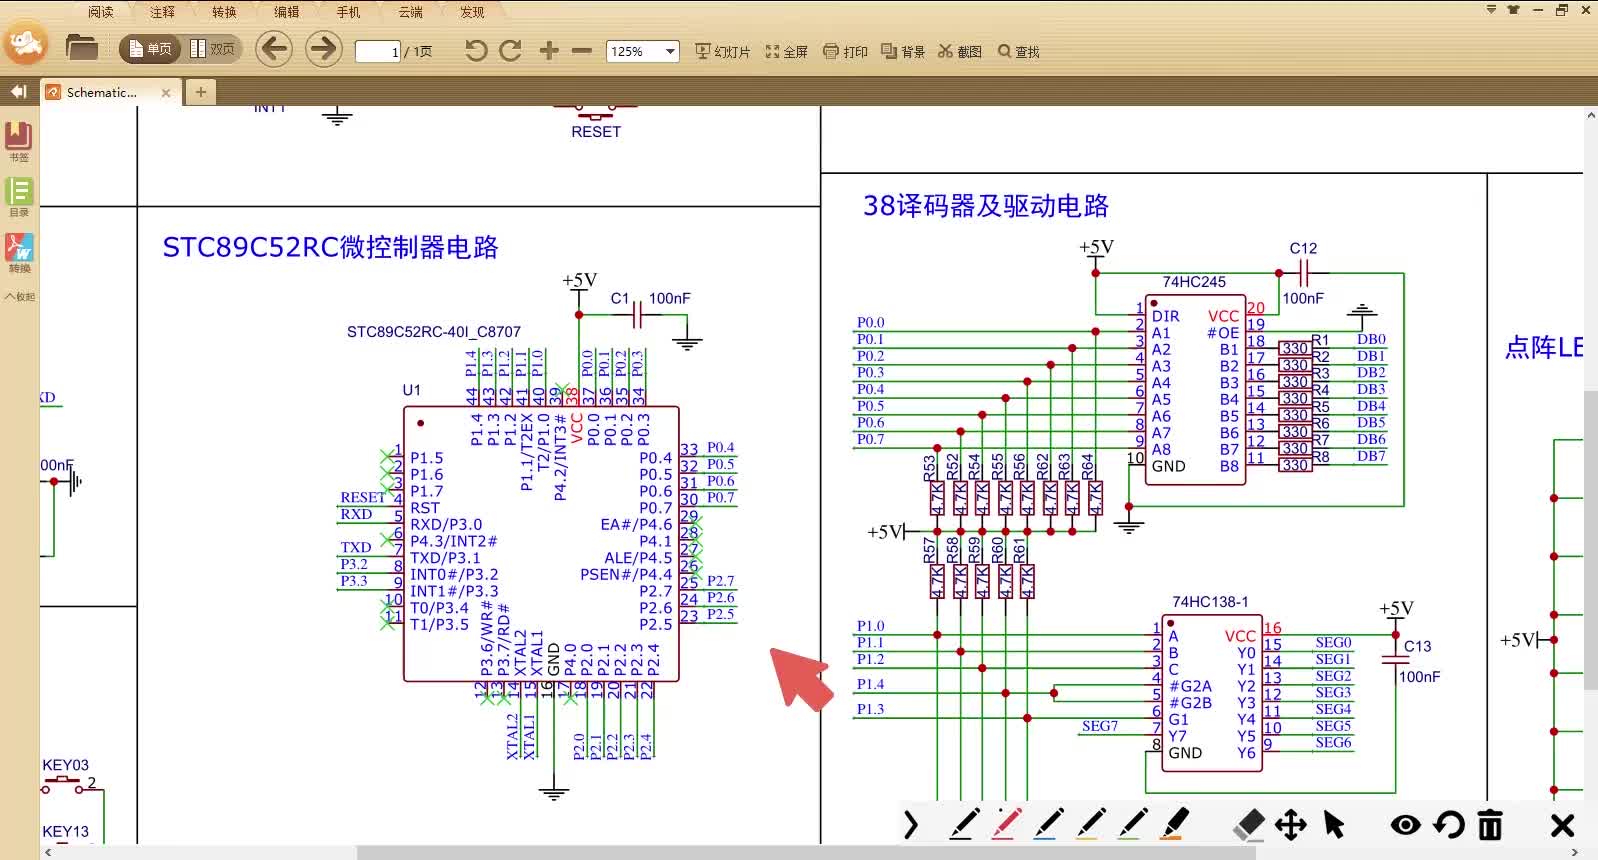Go to the previous page with the left arrow

click(274, 49)
